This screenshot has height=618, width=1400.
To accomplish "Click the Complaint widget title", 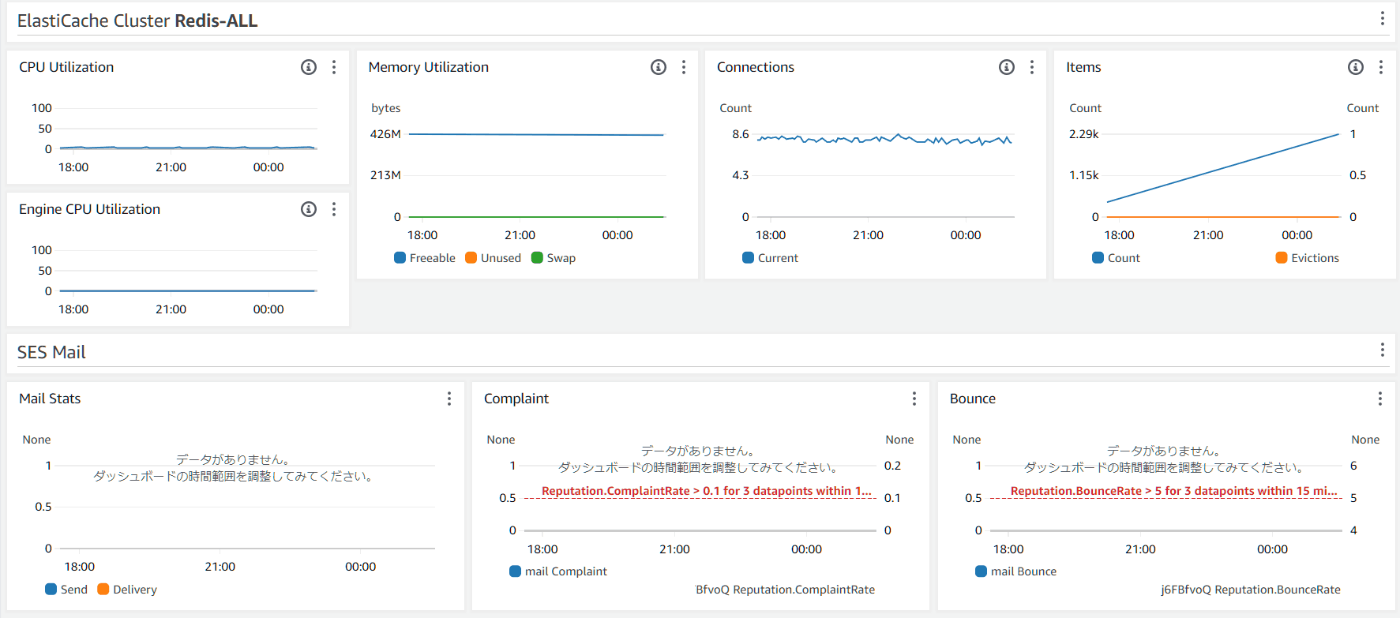I will 516,398.
